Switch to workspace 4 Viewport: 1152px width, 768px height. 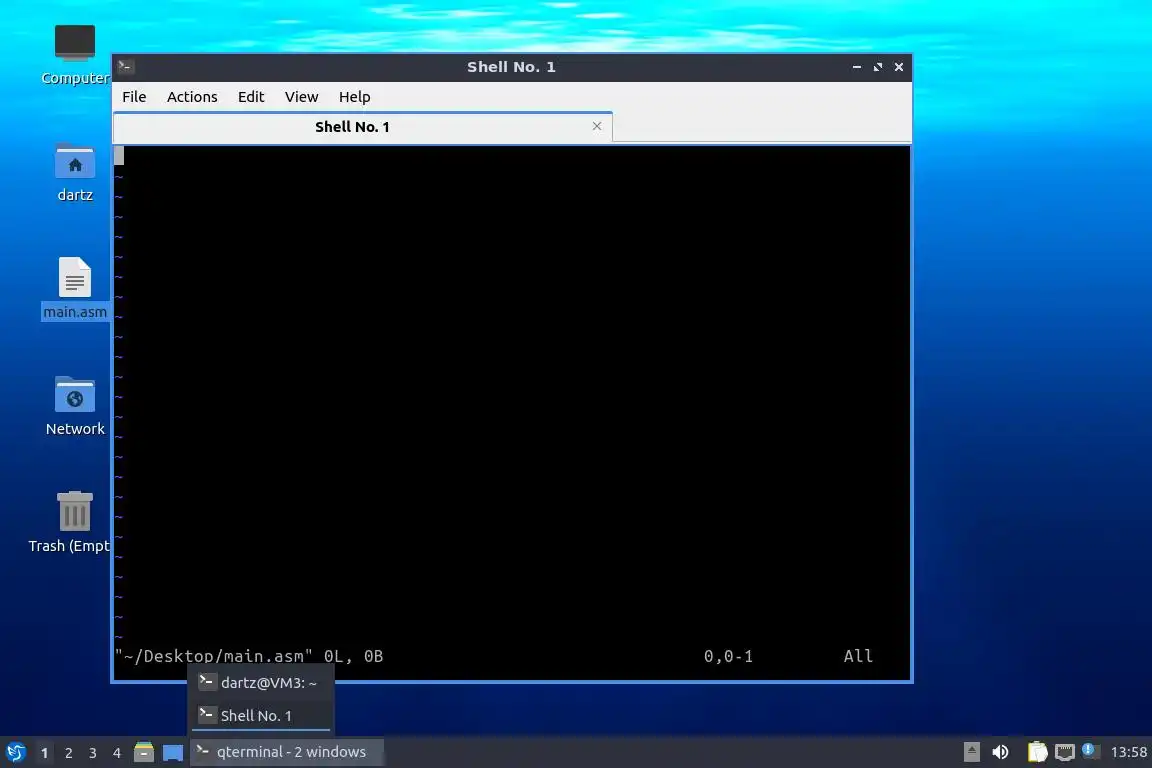(x=117, y=753)
